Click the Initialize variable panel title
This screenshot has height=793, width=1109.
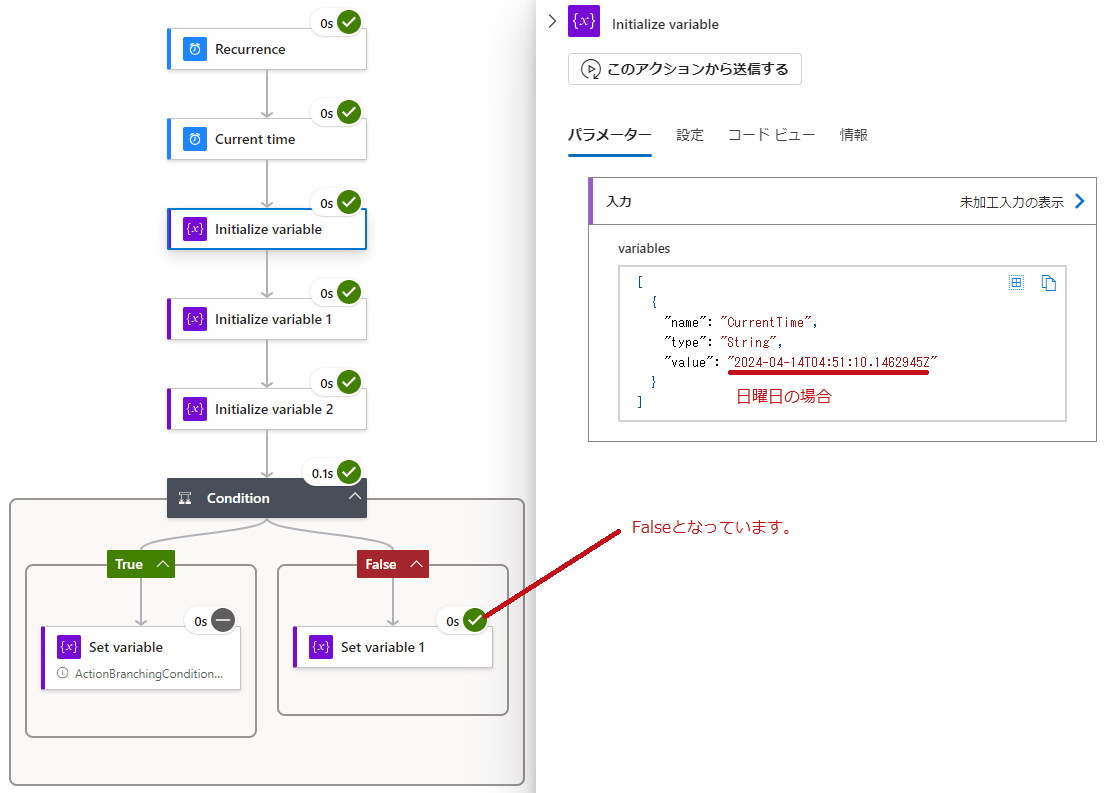click(x=665, y=24)
